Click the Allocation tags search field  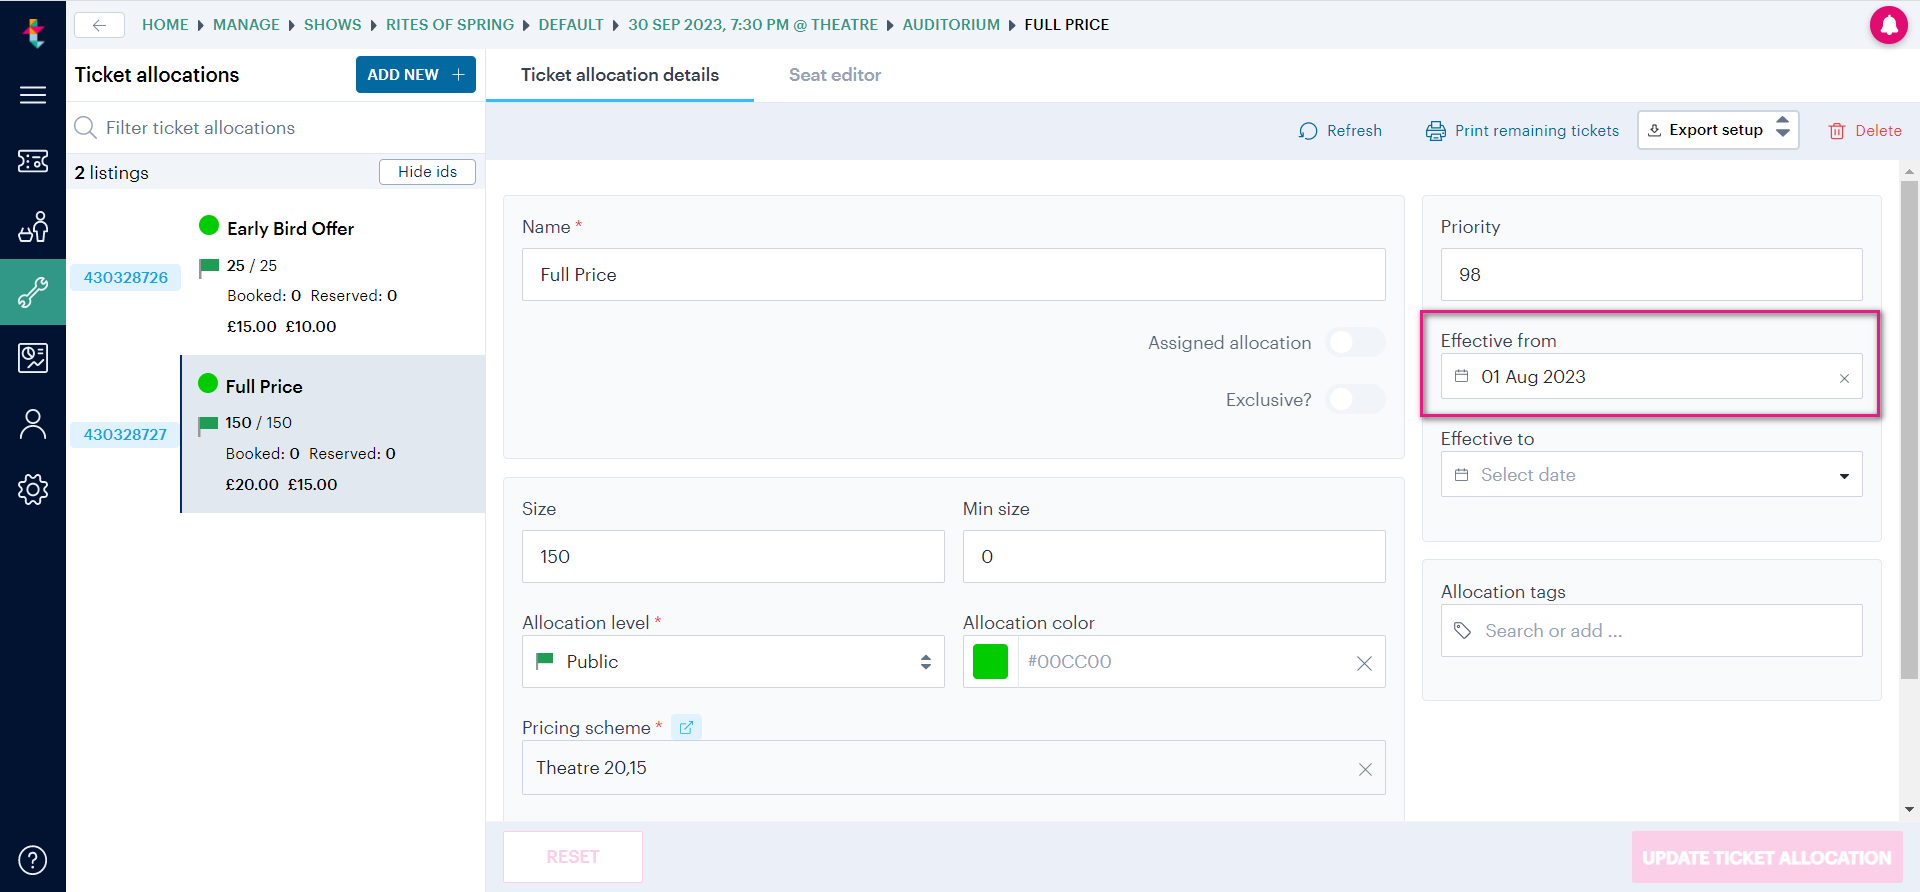1651,631
